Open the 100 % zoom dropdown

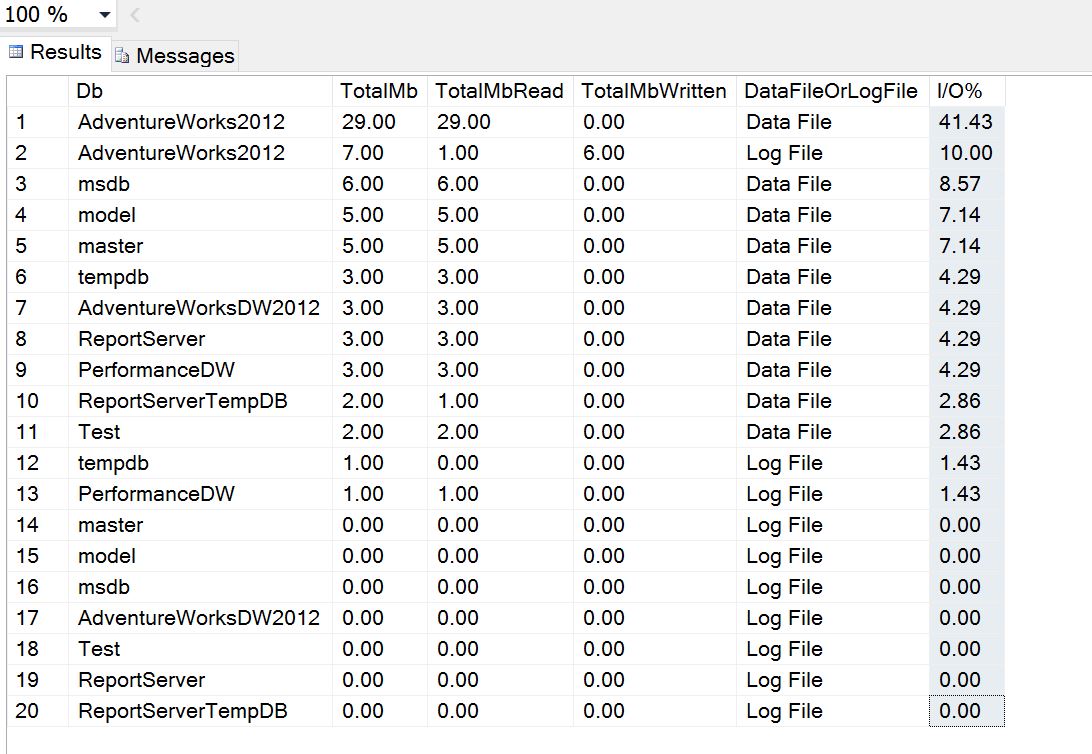coord(104,15)
